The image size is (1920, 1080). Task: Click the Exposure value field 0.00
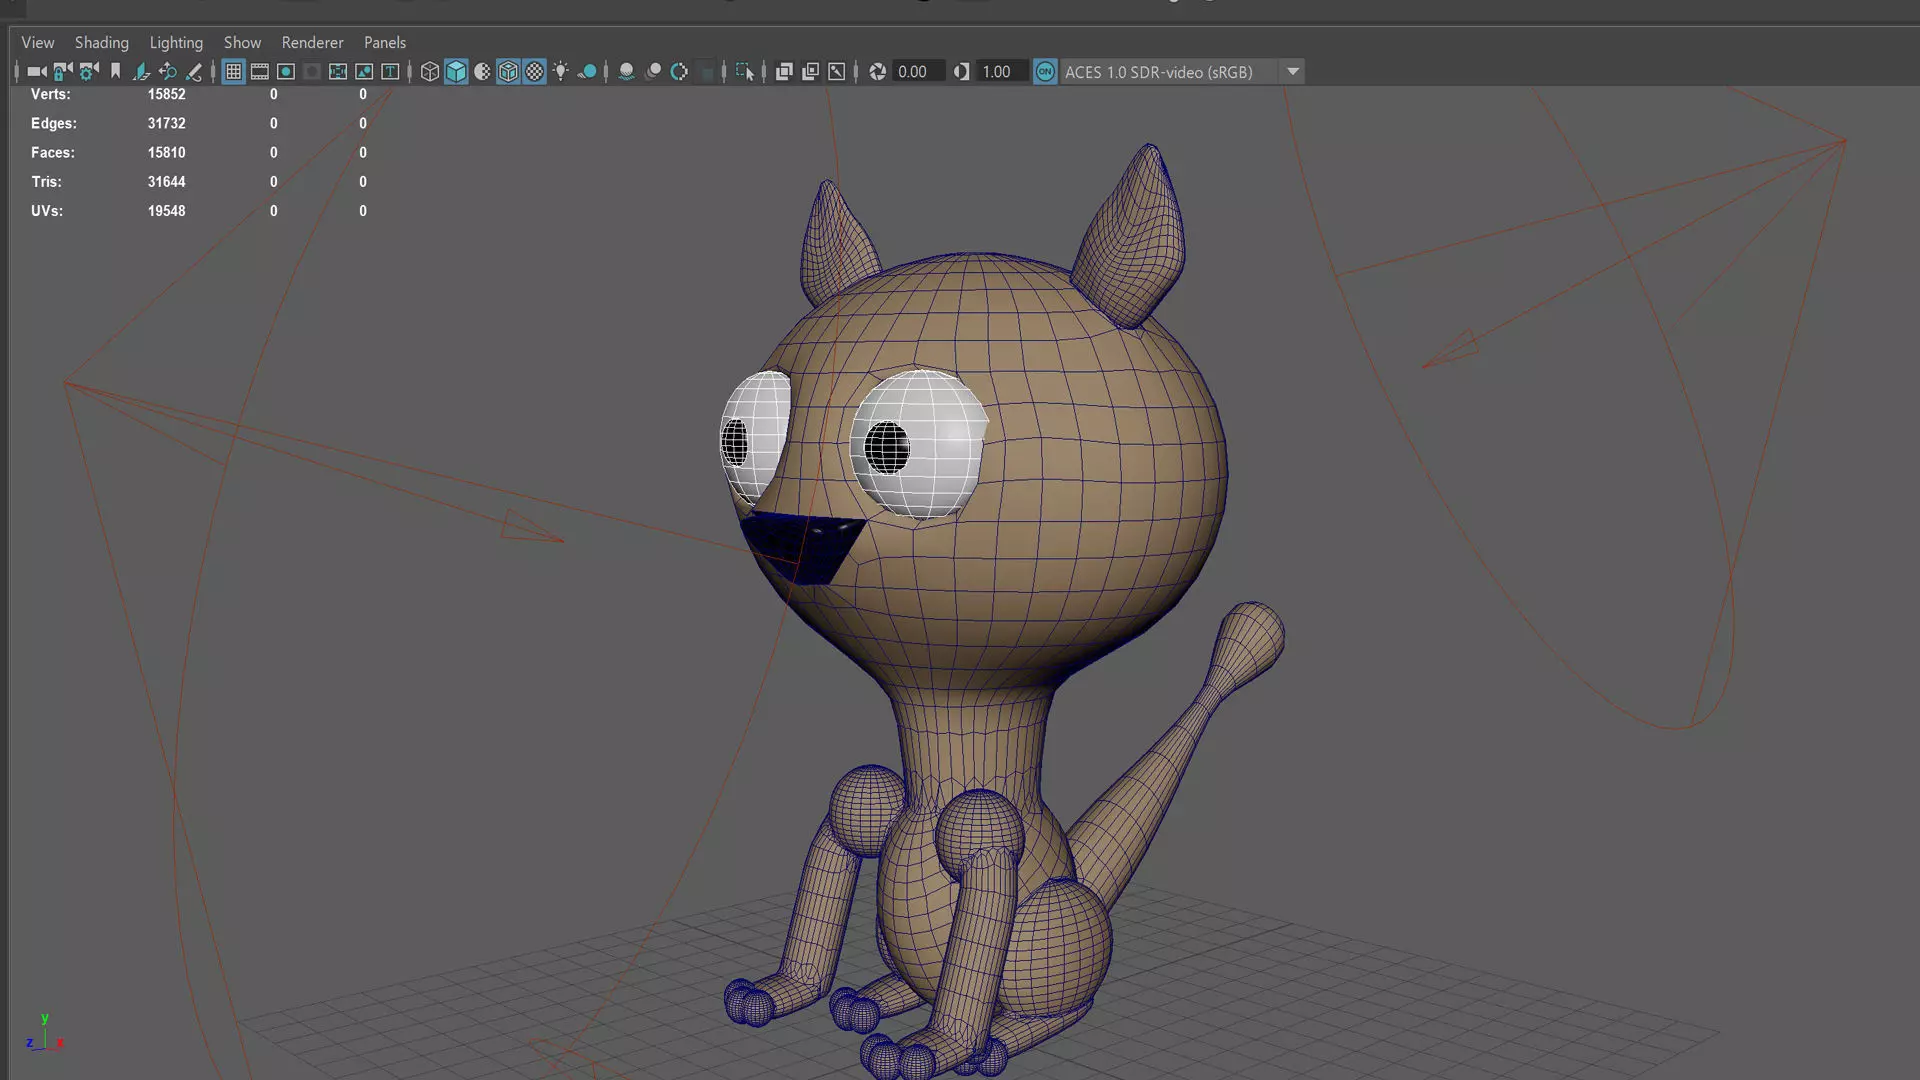point(918,72)
